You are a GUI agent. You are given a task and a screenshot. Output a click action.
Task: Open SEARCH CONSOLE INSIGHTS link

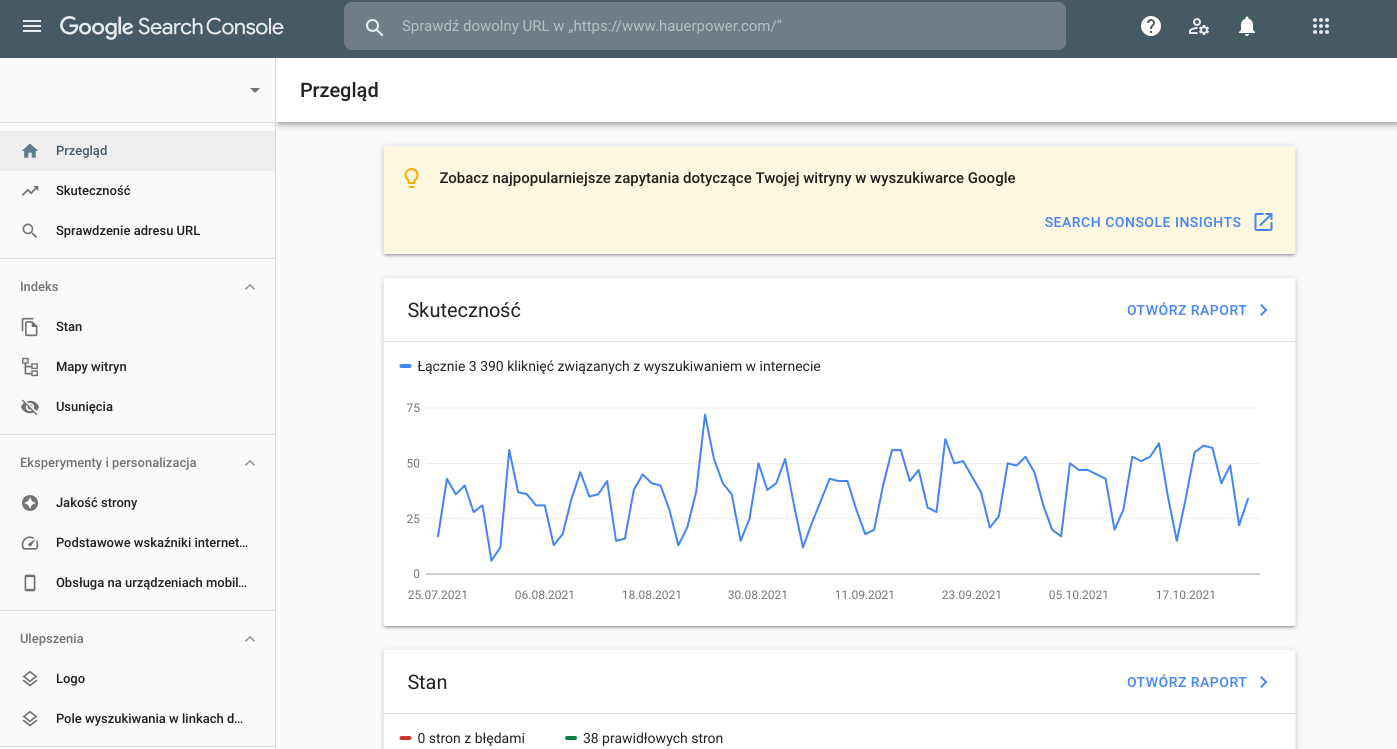coord(1143,222)
